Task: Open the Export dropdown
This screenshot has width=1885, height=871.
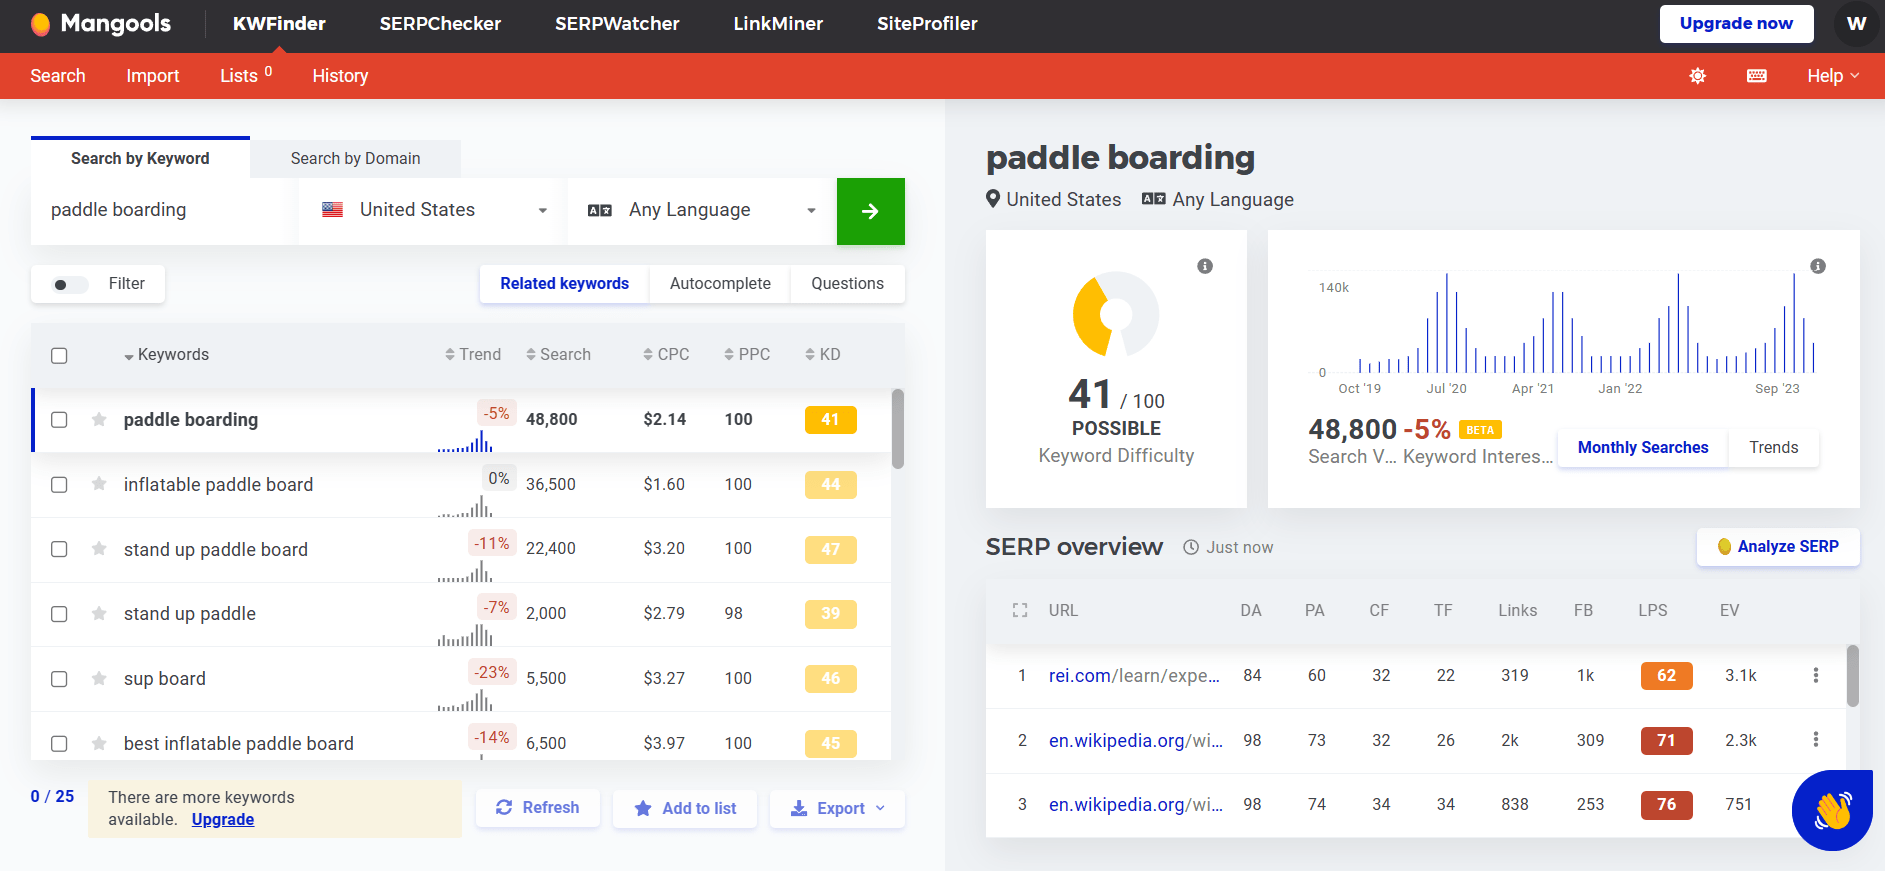Action: pyautogui.click(x=838, y=808)
